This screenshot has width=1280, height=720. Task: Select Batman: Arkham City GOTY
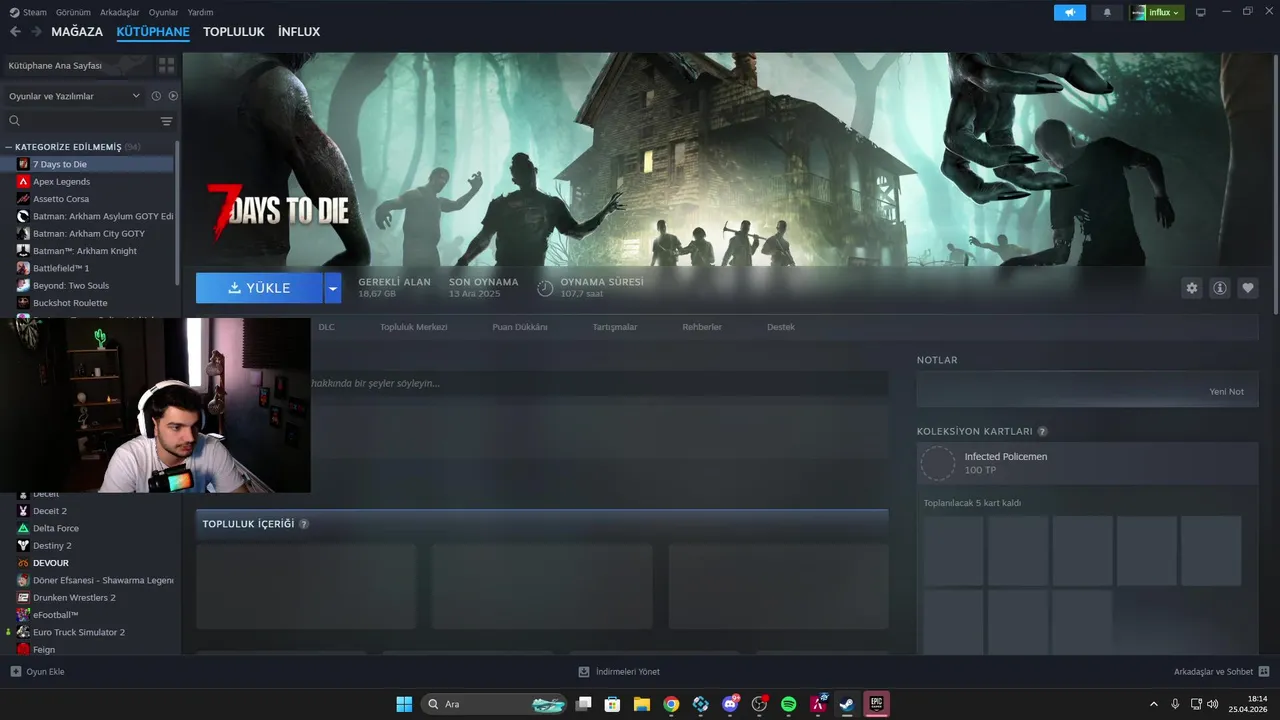click(90, 233)
